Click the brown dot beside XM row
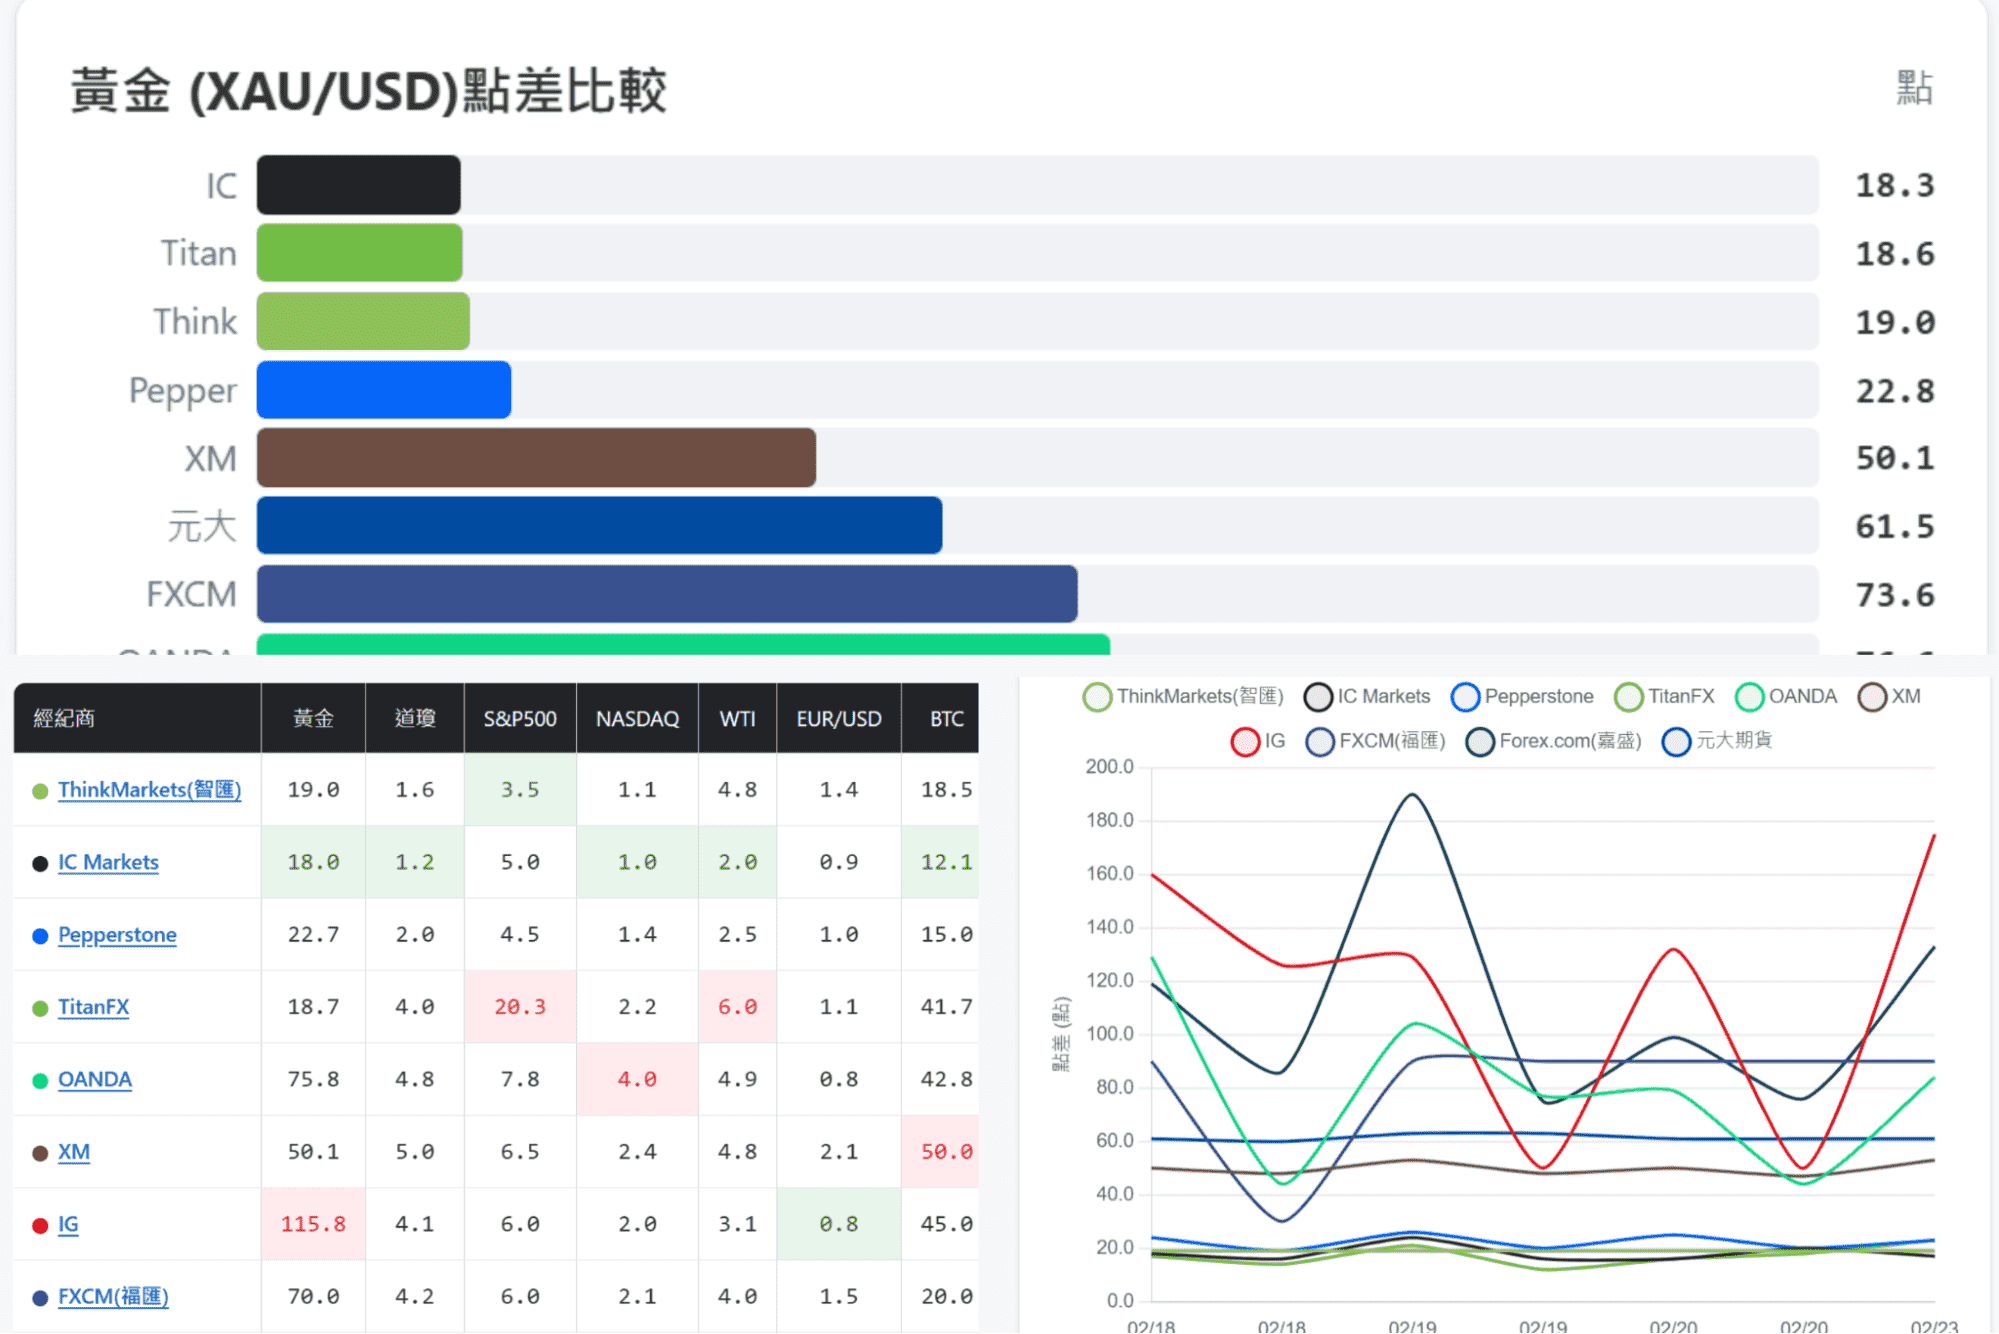Screen dimensions: 1999x1334 coord(39,1151)
